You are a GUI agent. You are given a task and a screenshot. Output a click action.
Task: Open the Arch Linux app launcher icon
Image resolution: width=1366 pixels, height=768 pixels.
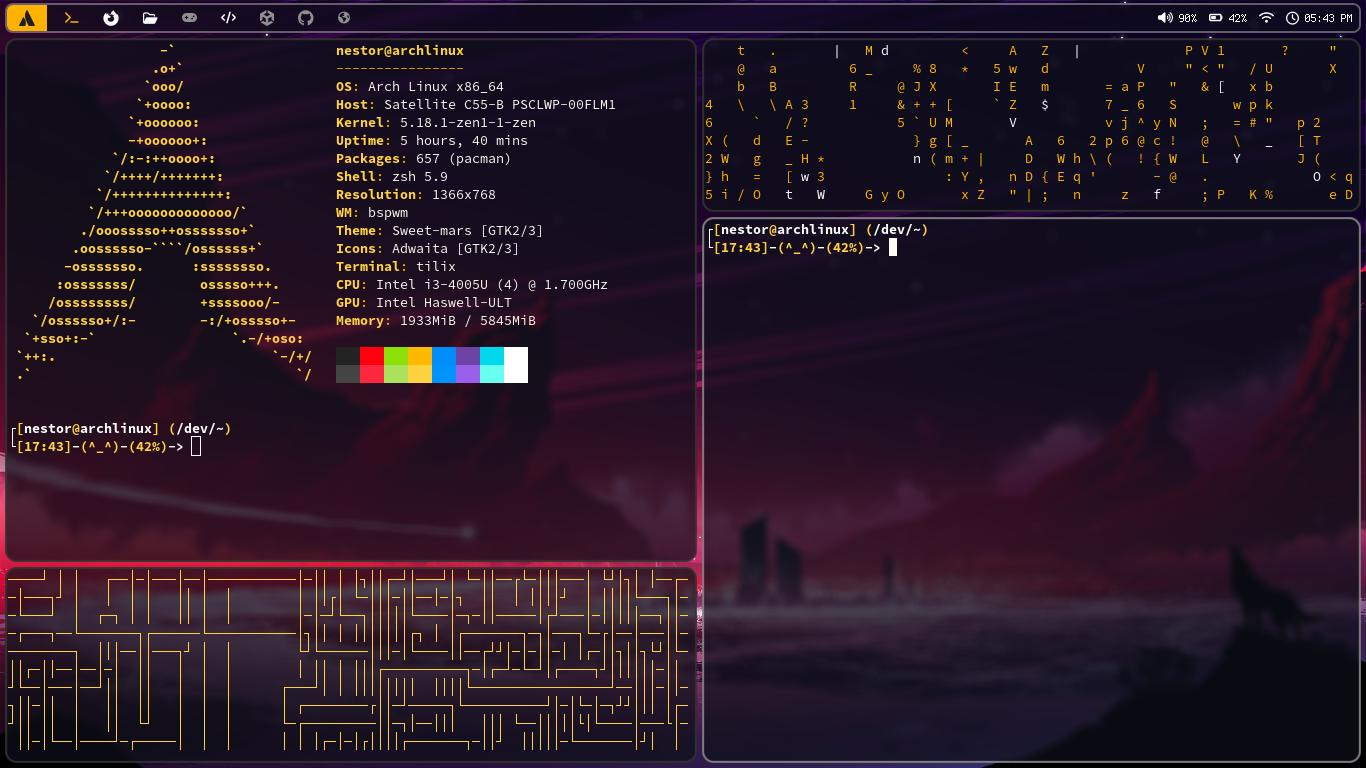pyautogui.click(x=27, y=17)
